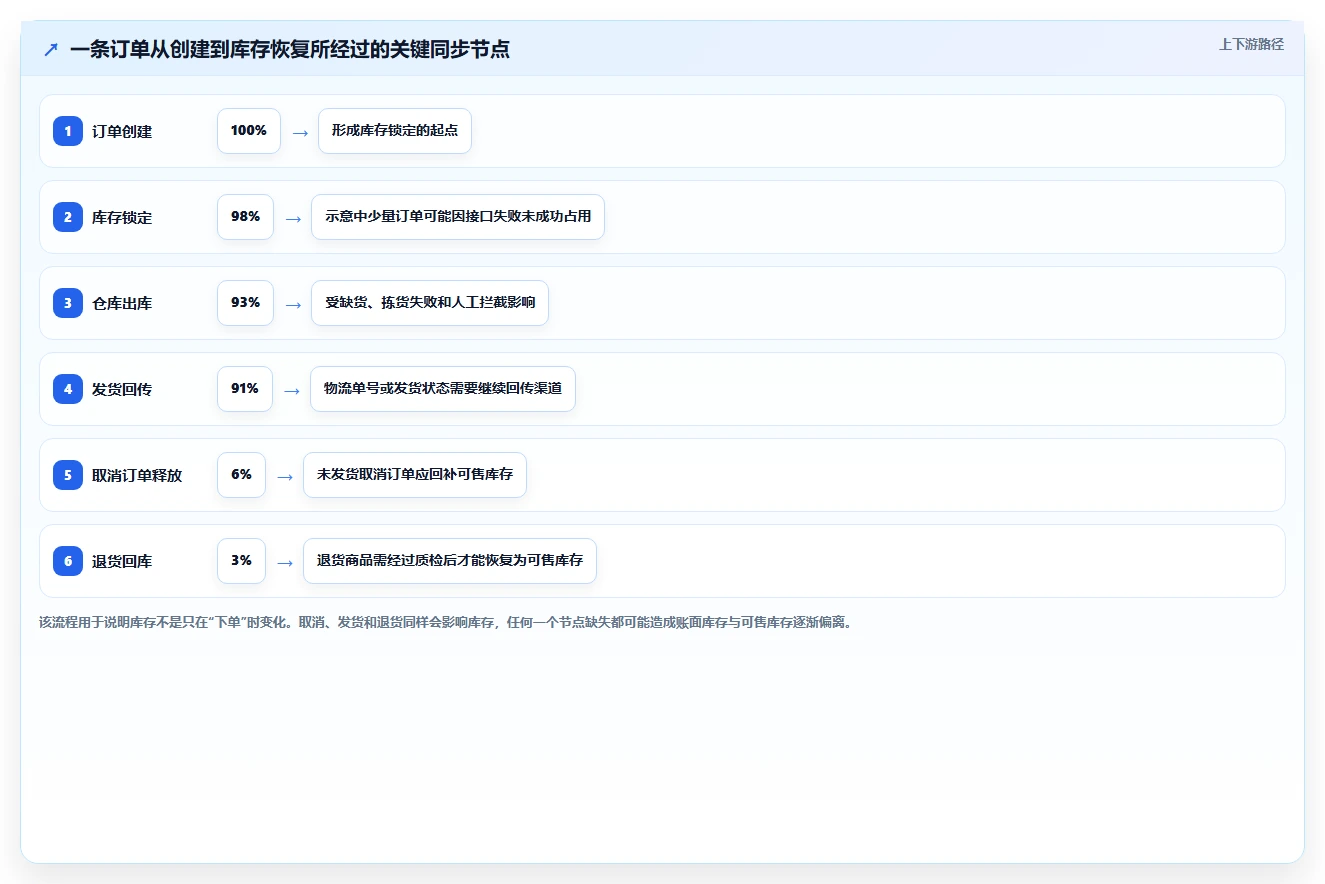Click the description 形成库存锁定的起点
This screenshot has height=884, width=1325.
click(x=395, y=131)
